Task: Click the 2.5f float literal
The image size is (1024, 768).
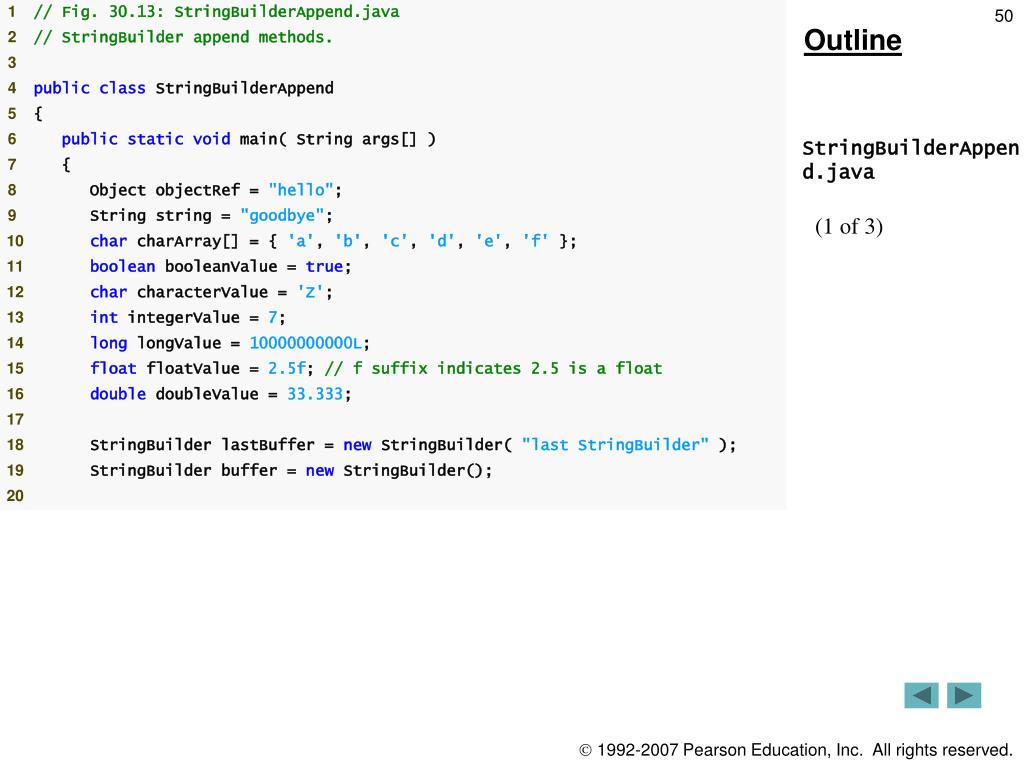Action: point(287,368)
